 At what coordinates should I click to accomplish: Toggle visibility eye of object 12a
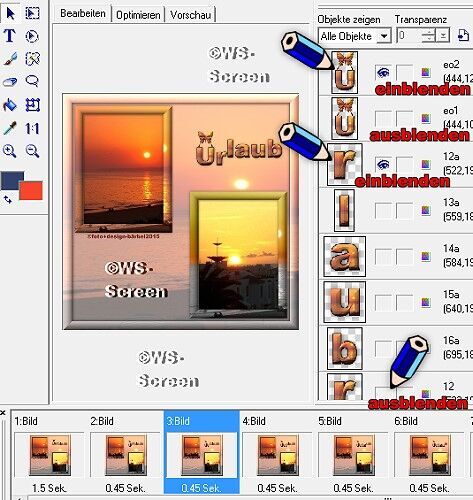coord(383,164)
